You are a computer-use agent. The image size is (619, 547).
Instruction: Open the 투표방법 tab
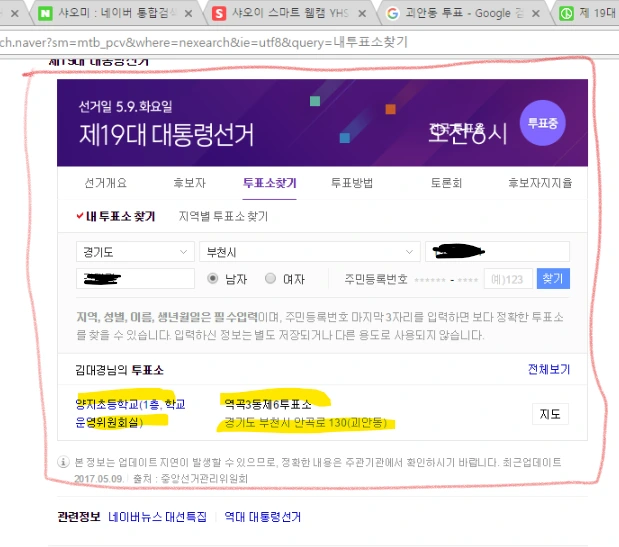[x=352, y=183]
